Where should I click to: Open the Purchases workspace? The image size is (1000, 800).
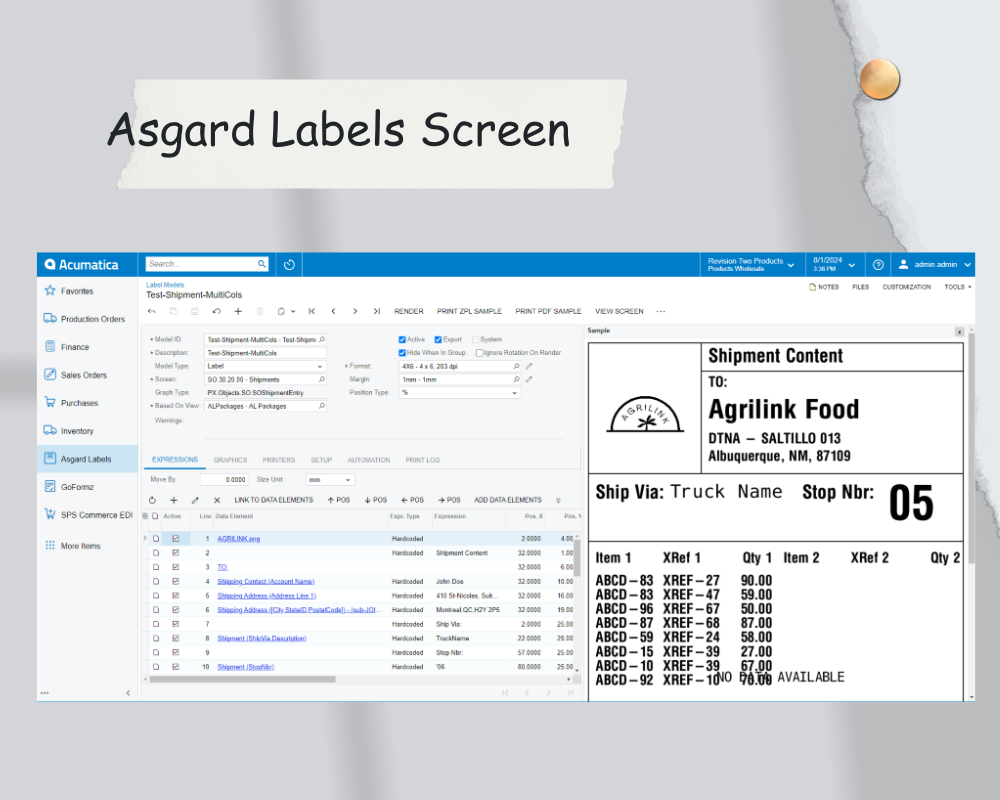coord(71,403)
